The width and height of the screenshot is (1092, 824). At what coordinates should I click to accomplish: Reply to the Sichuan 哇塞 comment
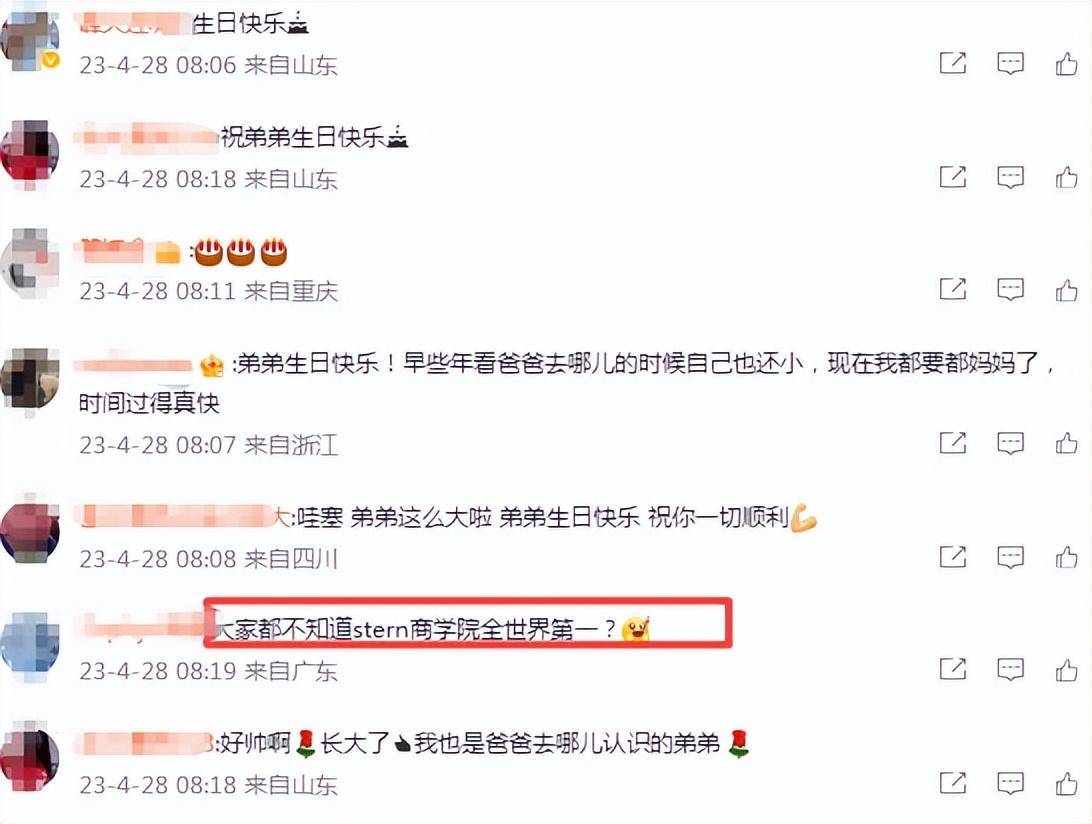click(x=1010, y=557)
